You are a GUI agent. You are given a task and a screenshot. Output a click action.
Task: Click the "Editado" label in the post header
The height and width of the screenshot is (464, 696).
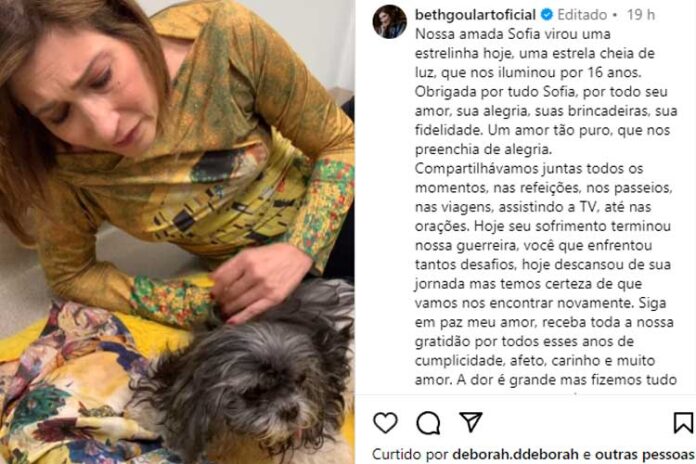(582, 15)
